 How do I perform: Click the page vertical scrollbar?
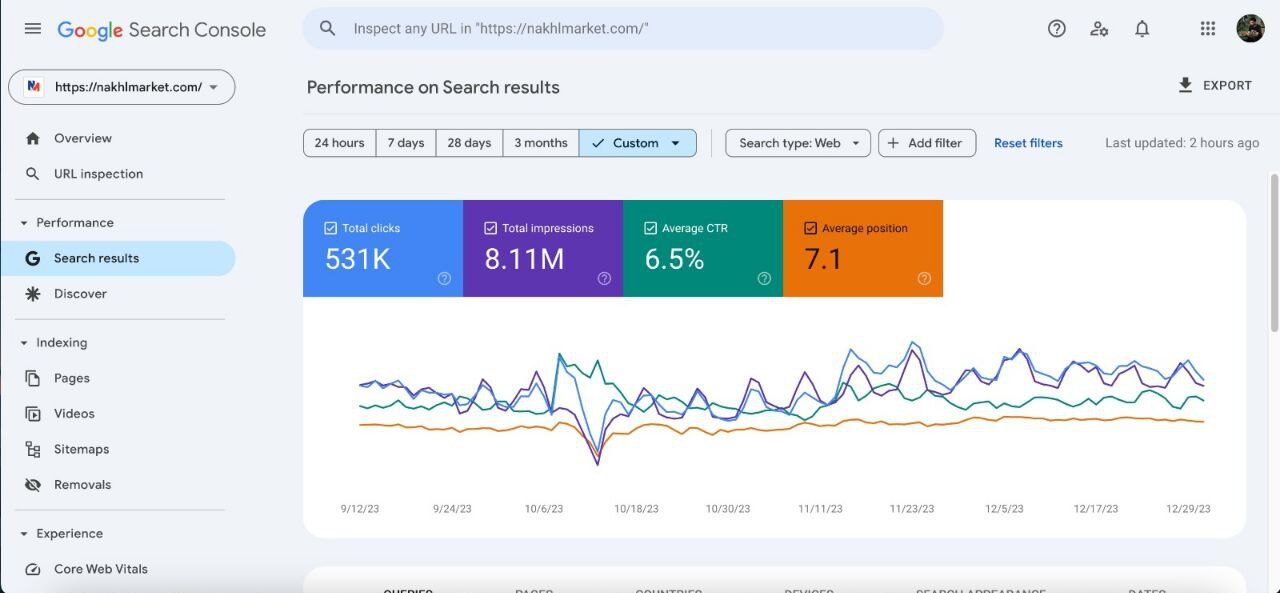click(x=1273, y=250)
